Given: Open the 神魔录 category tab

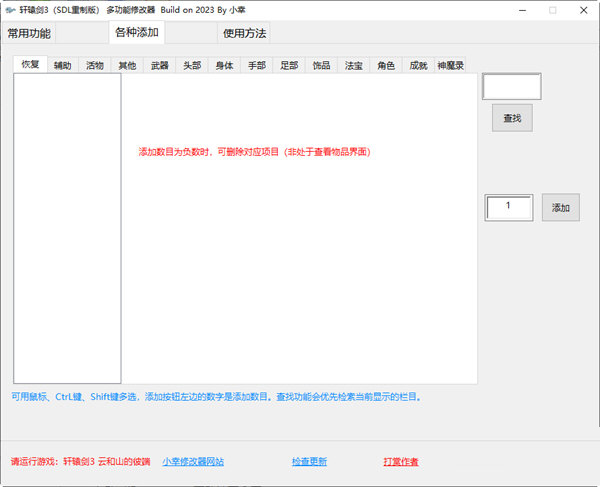Looking at the screenshot, I should (x=450, y=65).
